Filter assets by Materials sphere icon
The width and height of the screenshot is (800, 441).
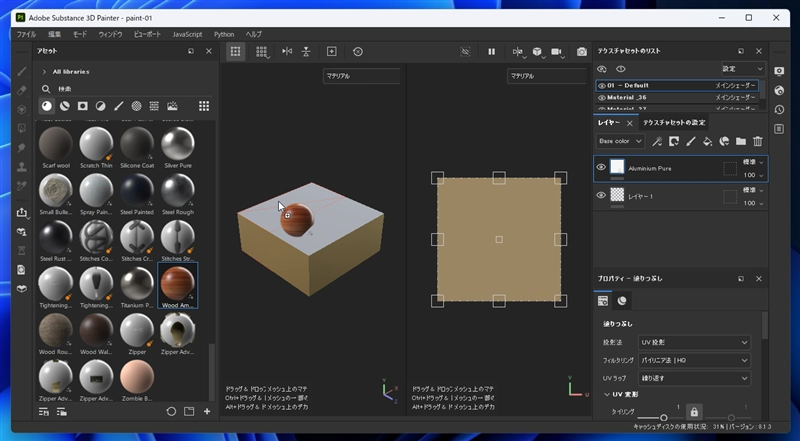click(47, 106)
